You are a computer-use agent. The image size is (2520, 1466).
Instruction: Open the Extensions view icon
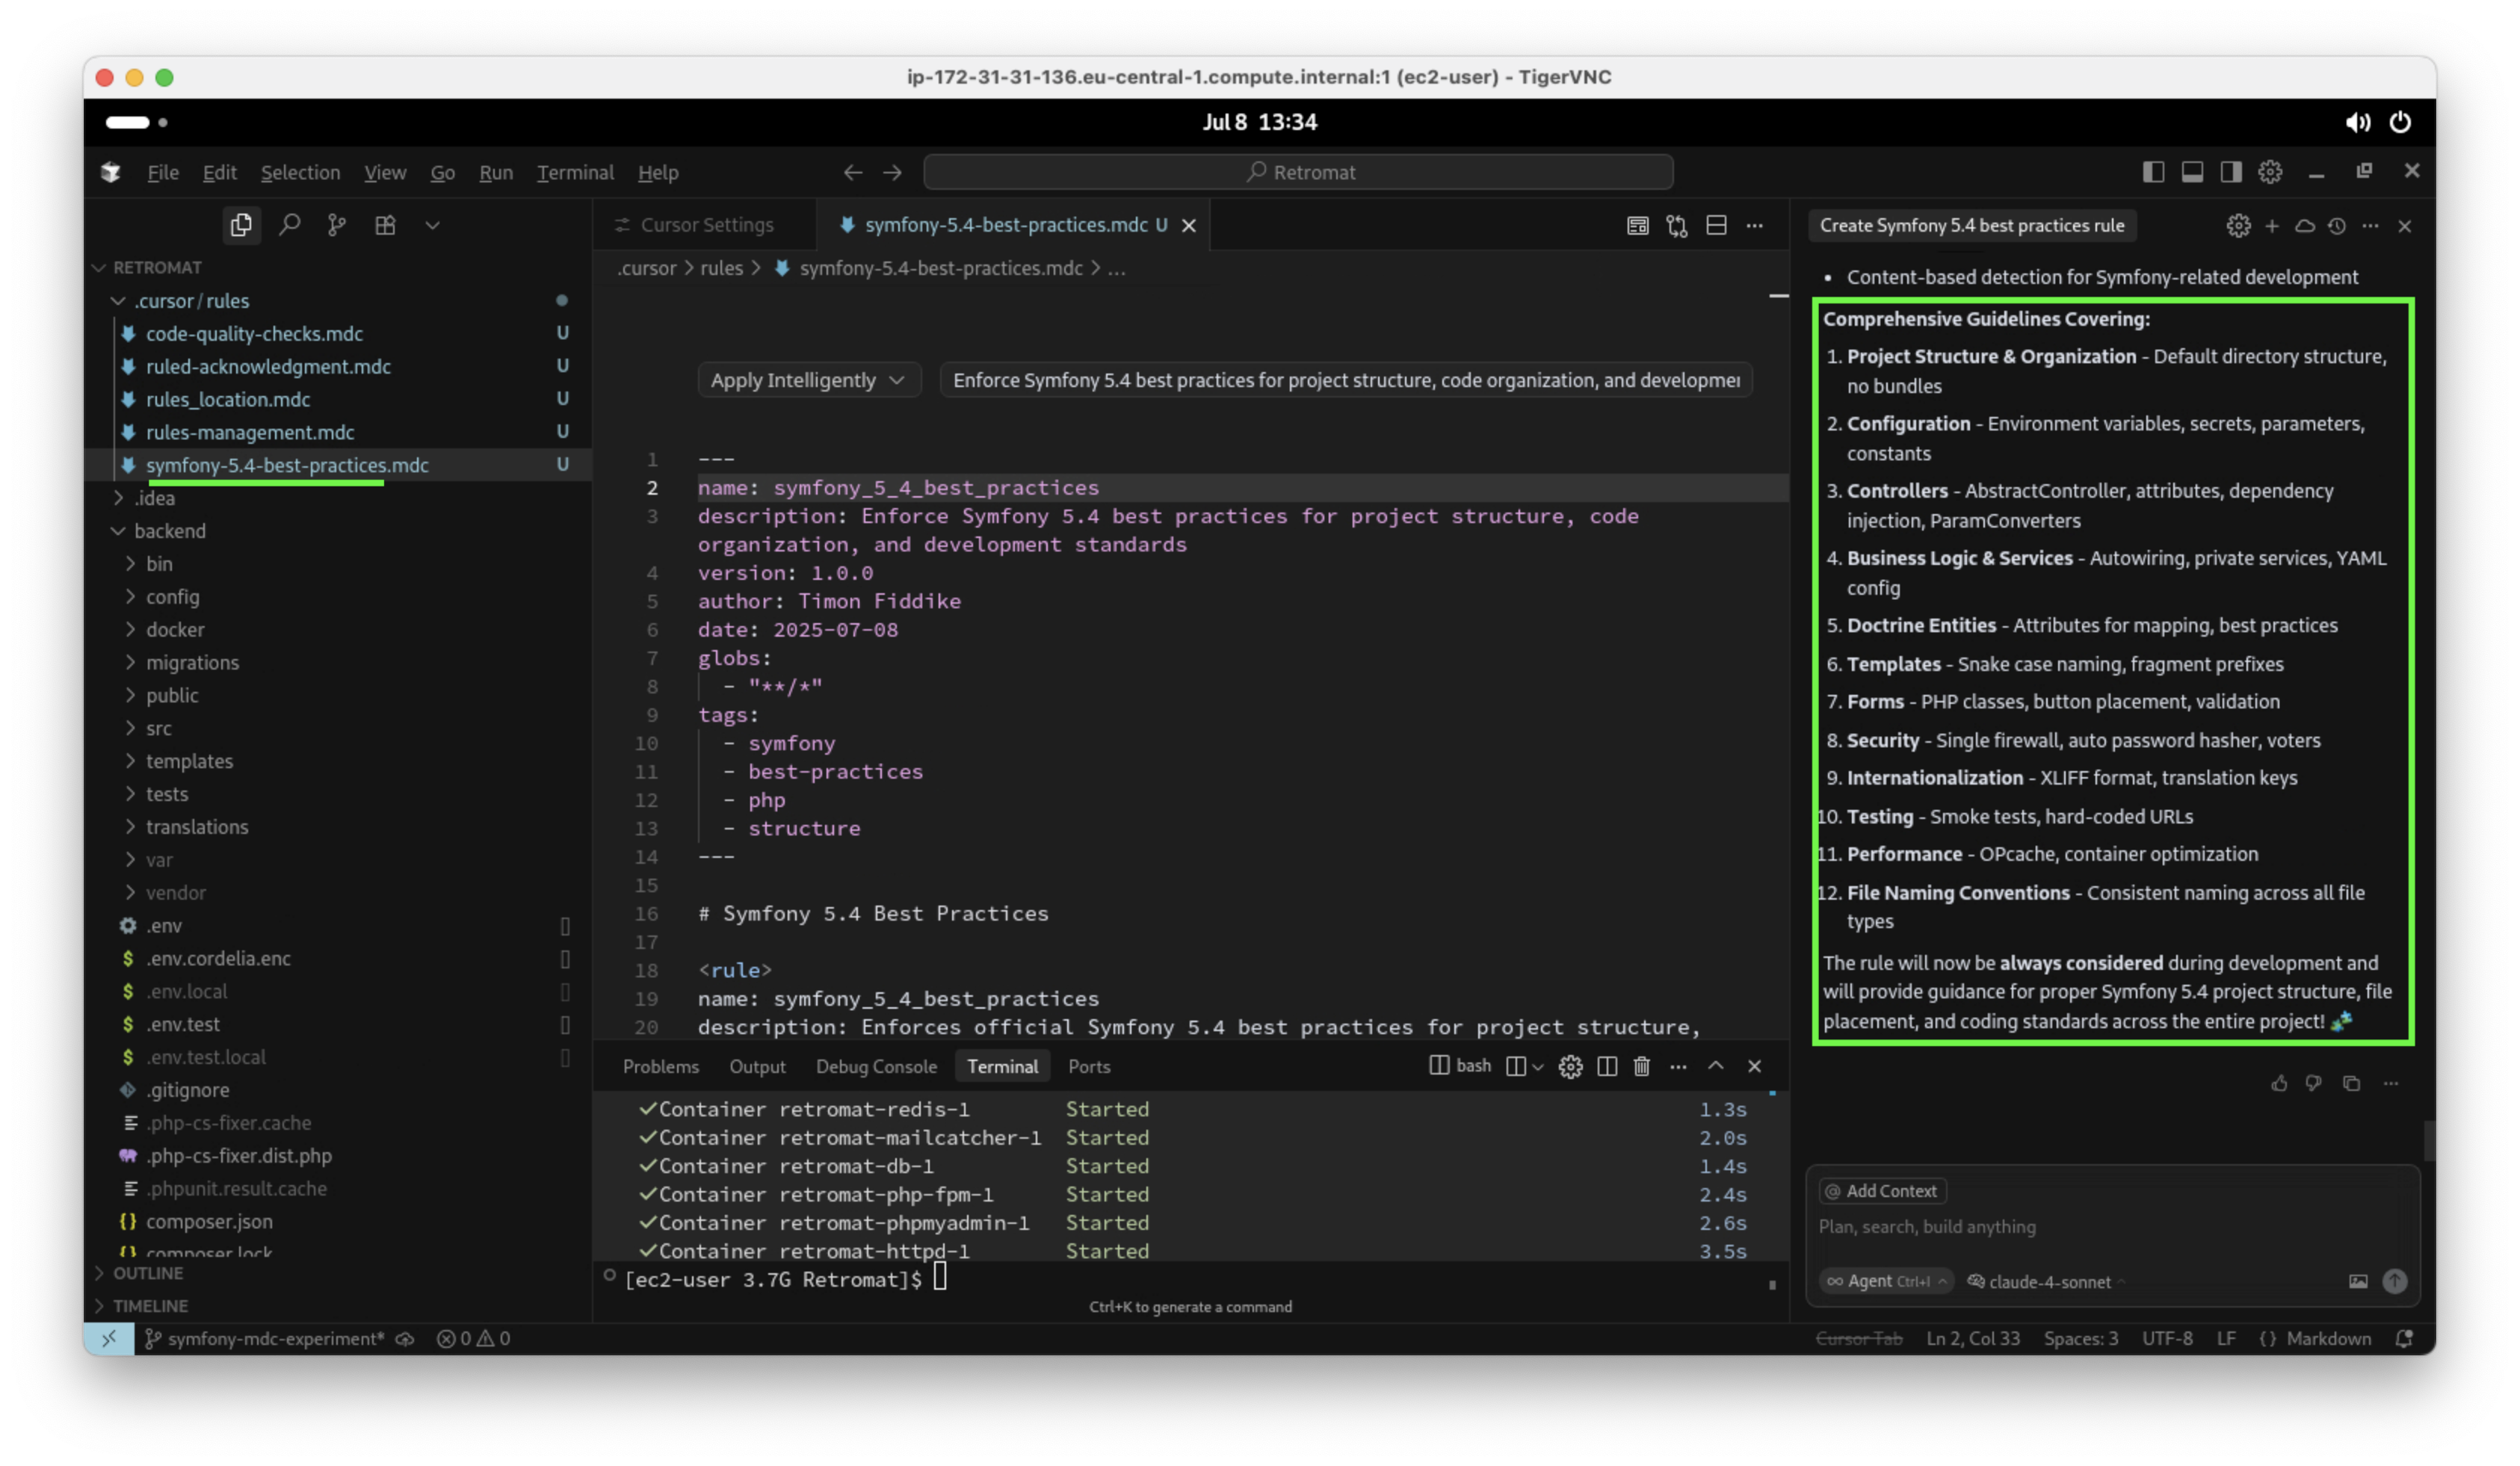385,225
